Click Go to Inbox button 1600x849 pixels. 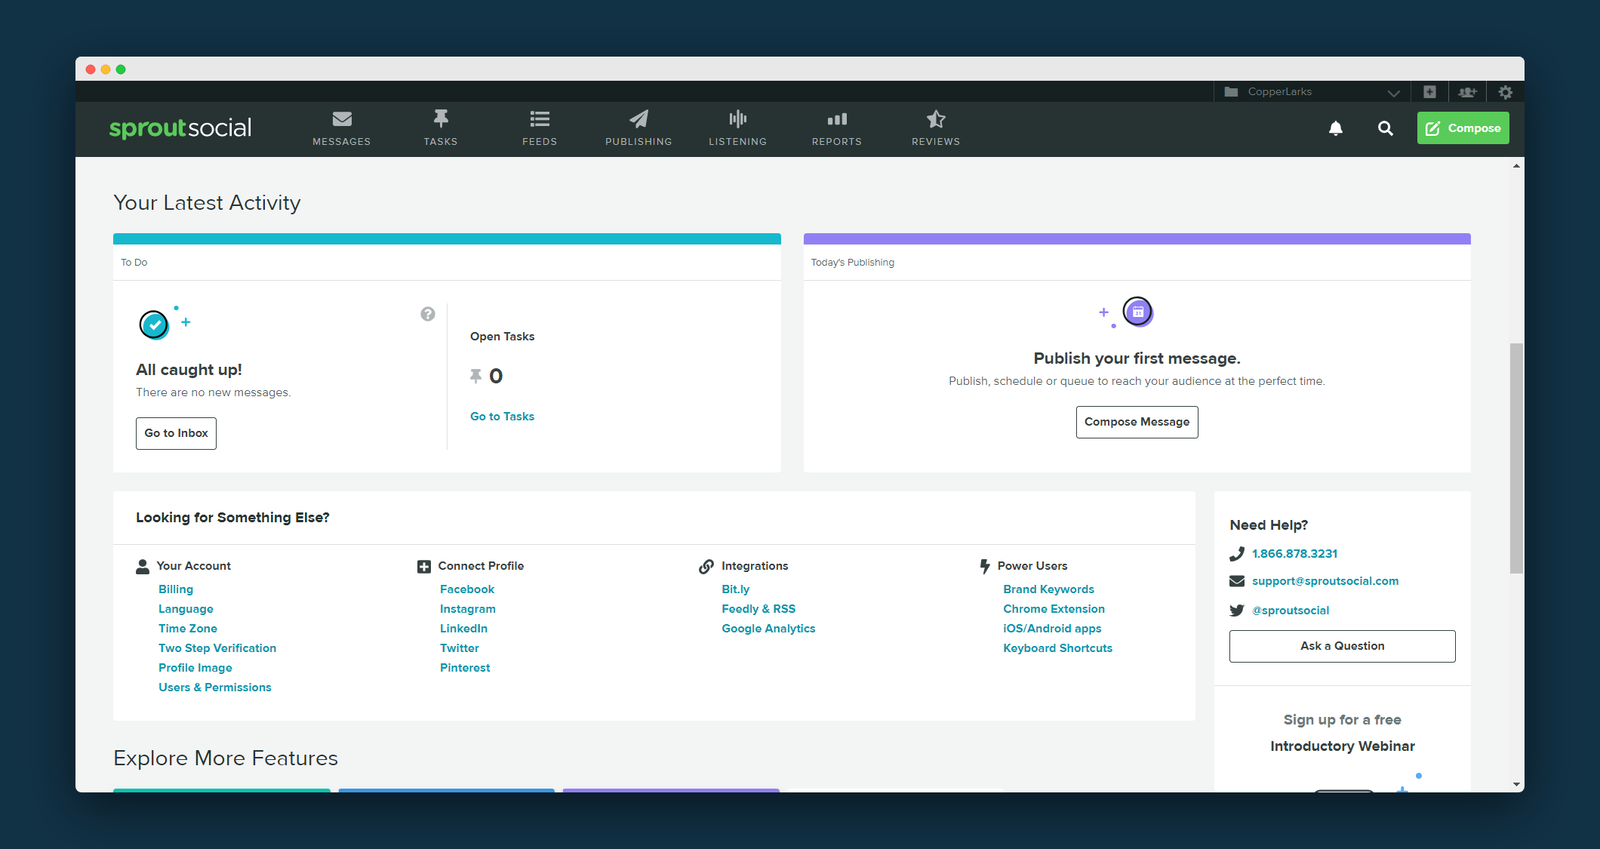176,433
